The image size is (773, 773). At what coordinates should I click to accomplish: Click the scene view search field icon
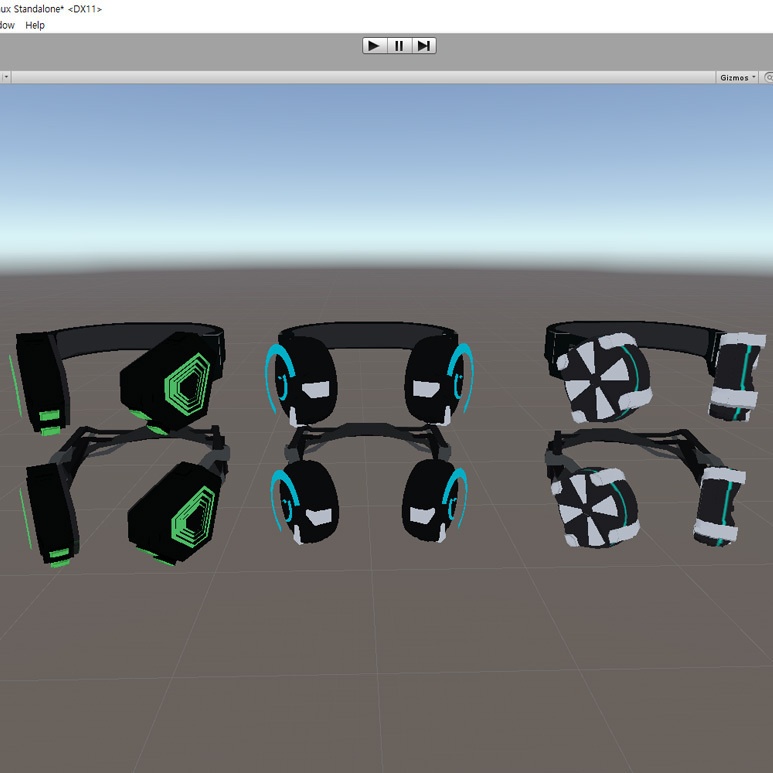click(x=768, y=78)
